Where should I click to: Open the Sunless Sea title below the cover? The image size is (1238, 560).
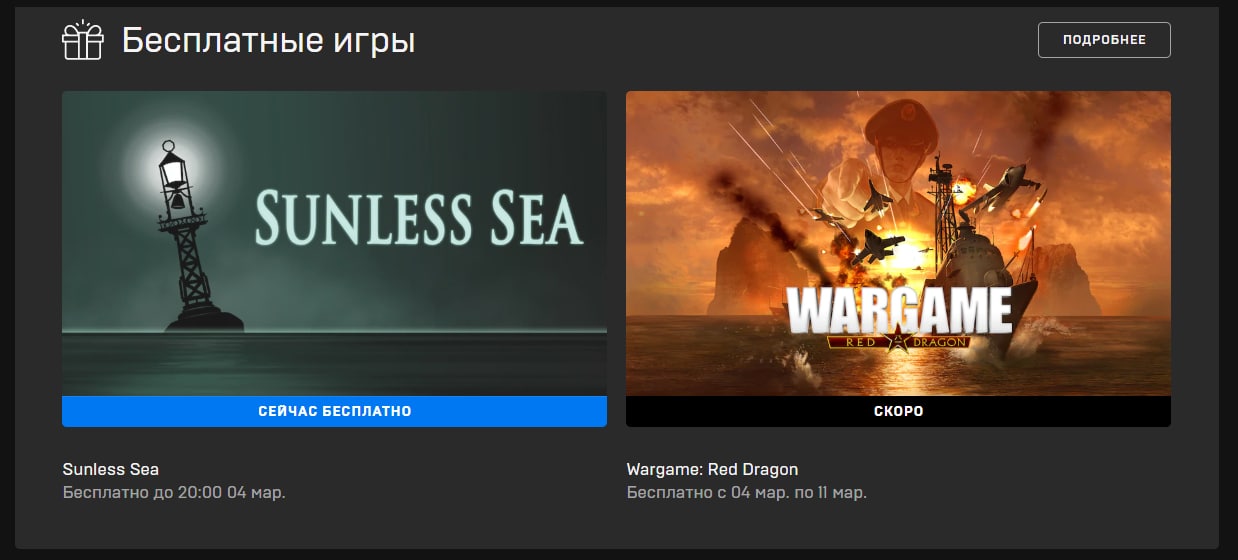(111, 469)
